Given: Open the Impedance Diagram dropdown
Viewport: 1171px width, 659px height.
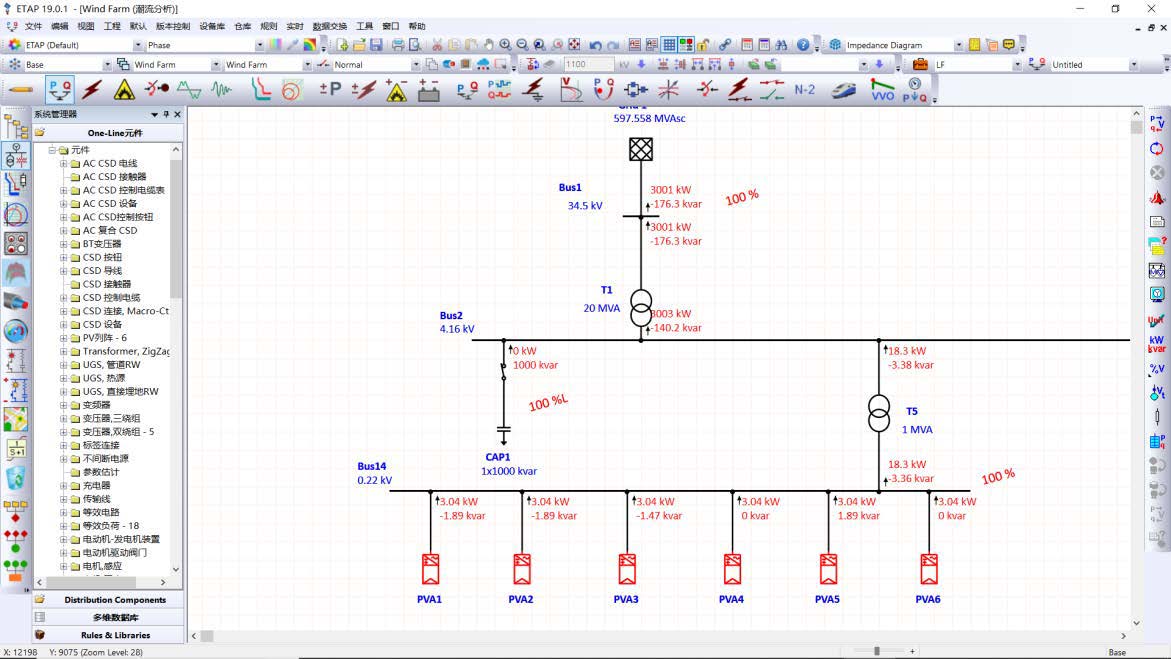Looking at the screenshot, I should (958, 45).
